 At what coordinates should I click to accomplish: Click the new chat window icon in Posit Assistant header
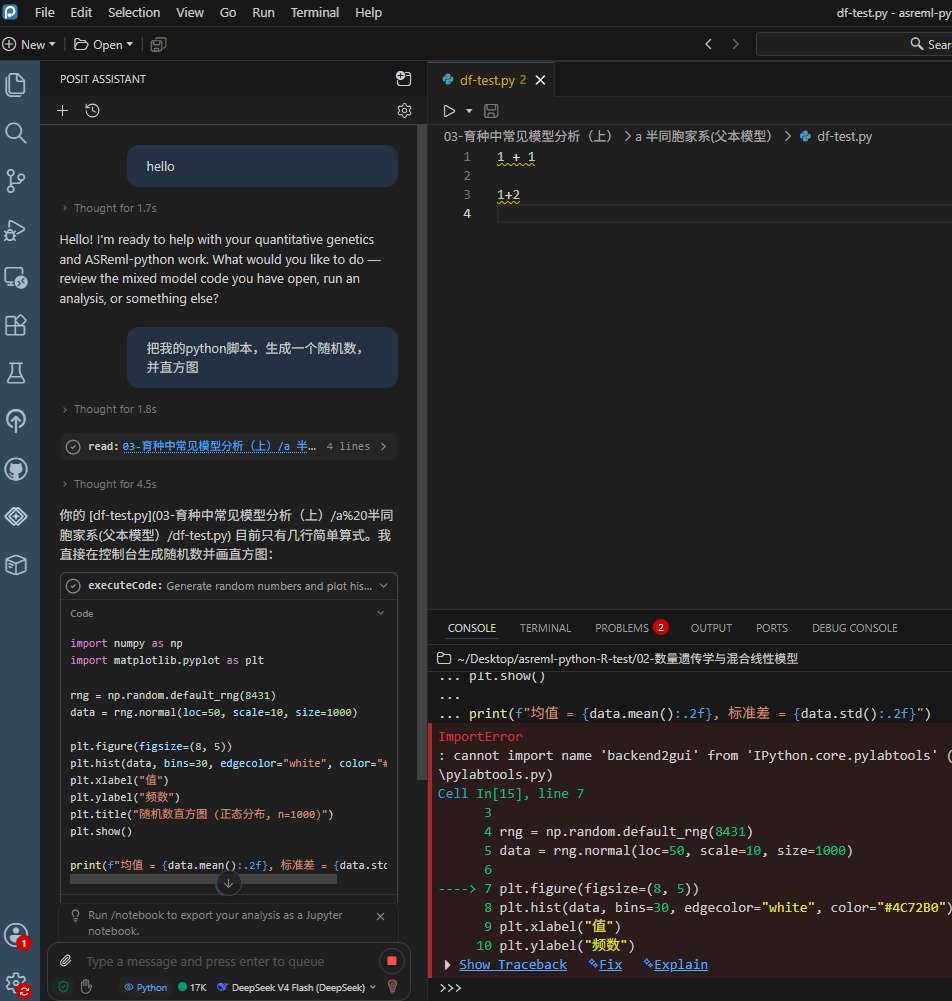tap(404, 79)
